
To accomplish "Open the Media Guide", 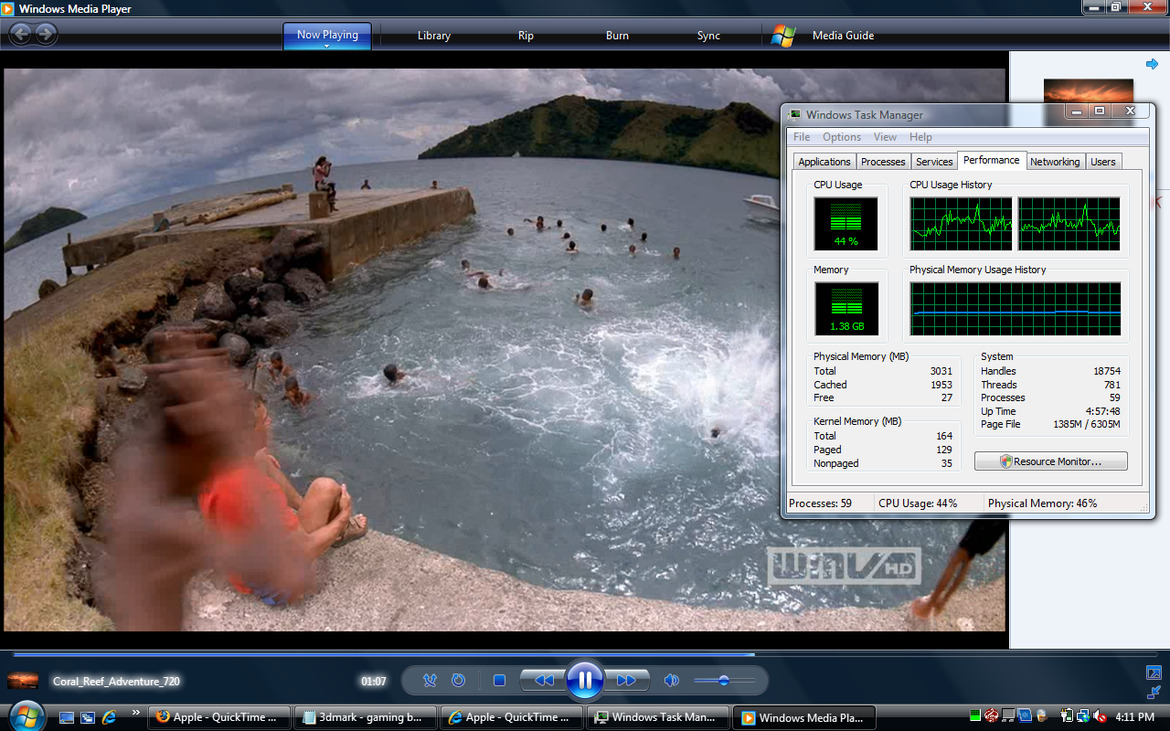I will 842,35.
